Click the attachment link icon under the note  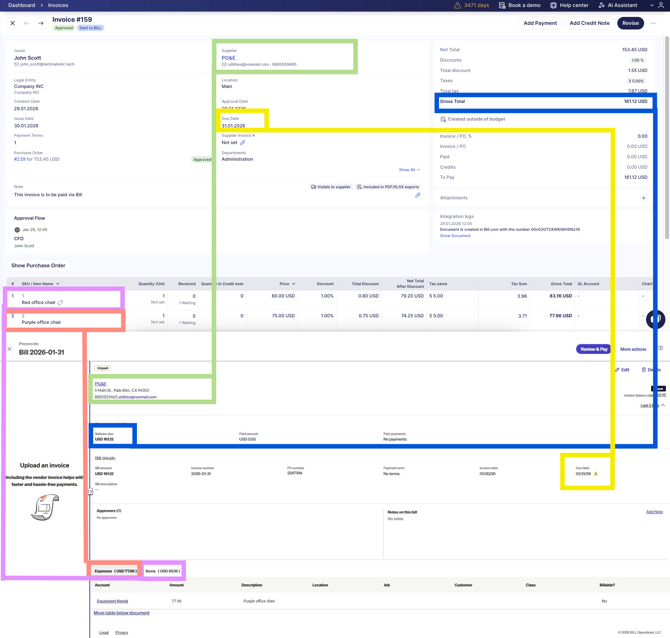(417, 195)
